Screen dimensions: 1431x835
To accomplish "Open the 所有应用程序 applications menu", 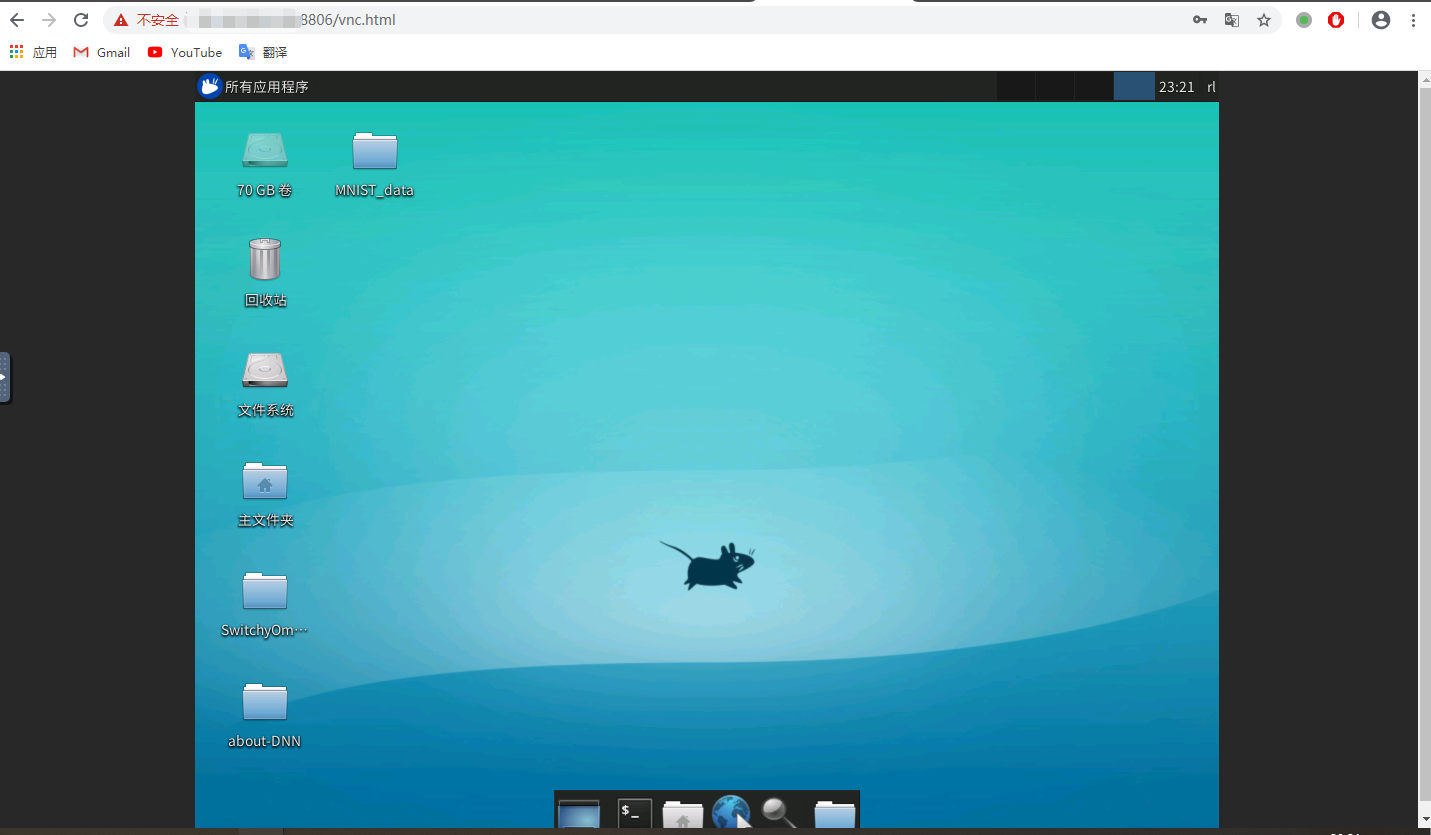I will click(x=254, y=87).
